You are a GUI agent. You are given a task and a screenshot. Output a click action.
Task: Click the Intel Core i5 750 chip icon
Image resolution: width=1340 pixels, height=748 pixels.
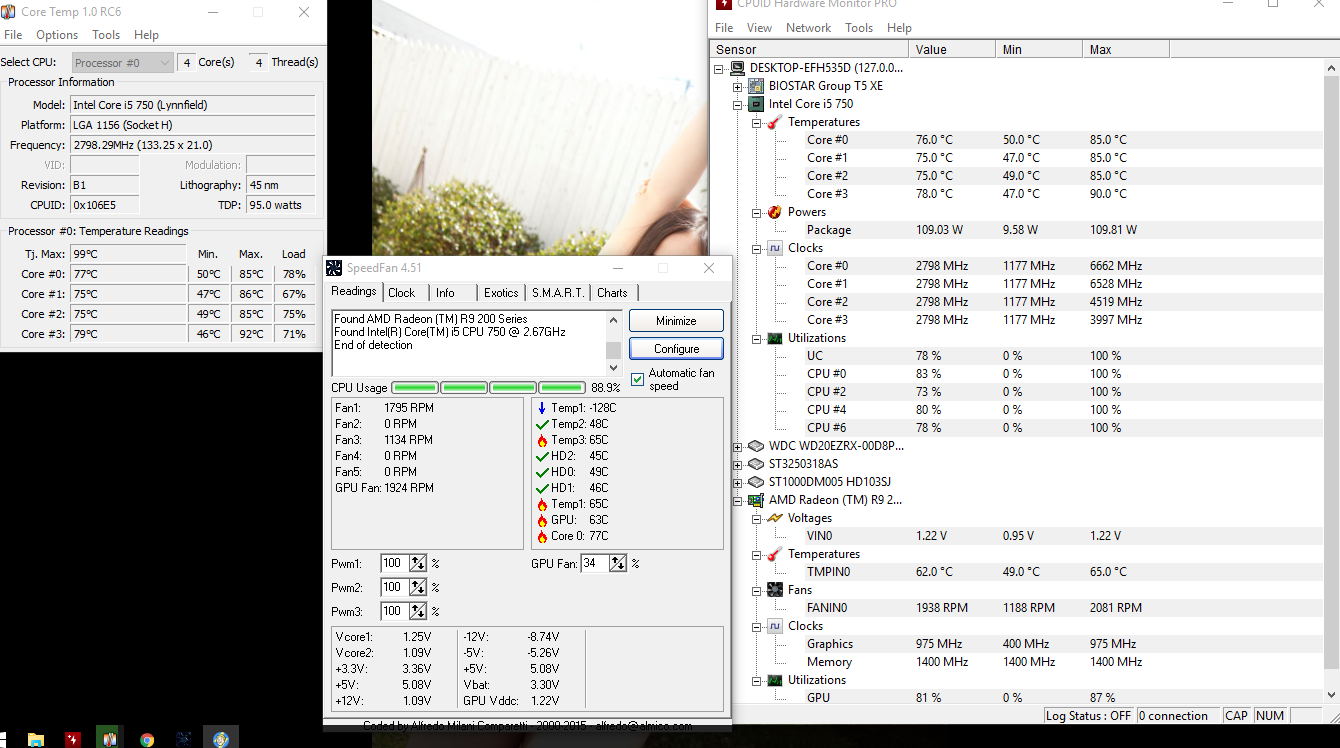757,104
